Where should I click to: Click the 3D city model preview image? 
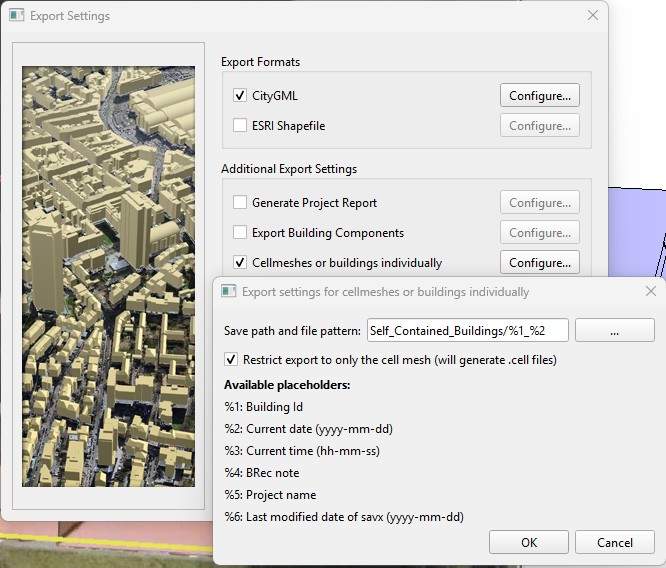tap(109, 276)
